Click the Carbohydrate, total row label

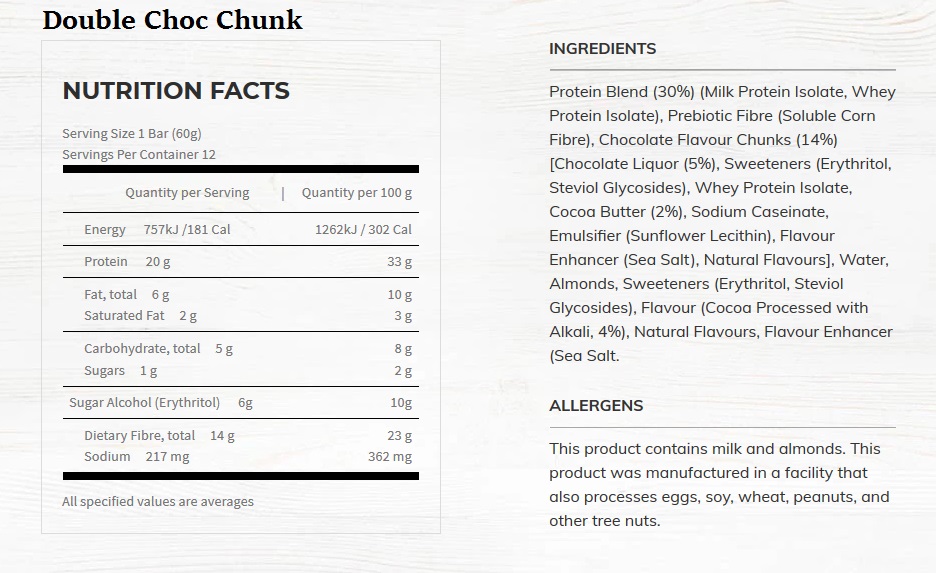(x=142, y=349)
